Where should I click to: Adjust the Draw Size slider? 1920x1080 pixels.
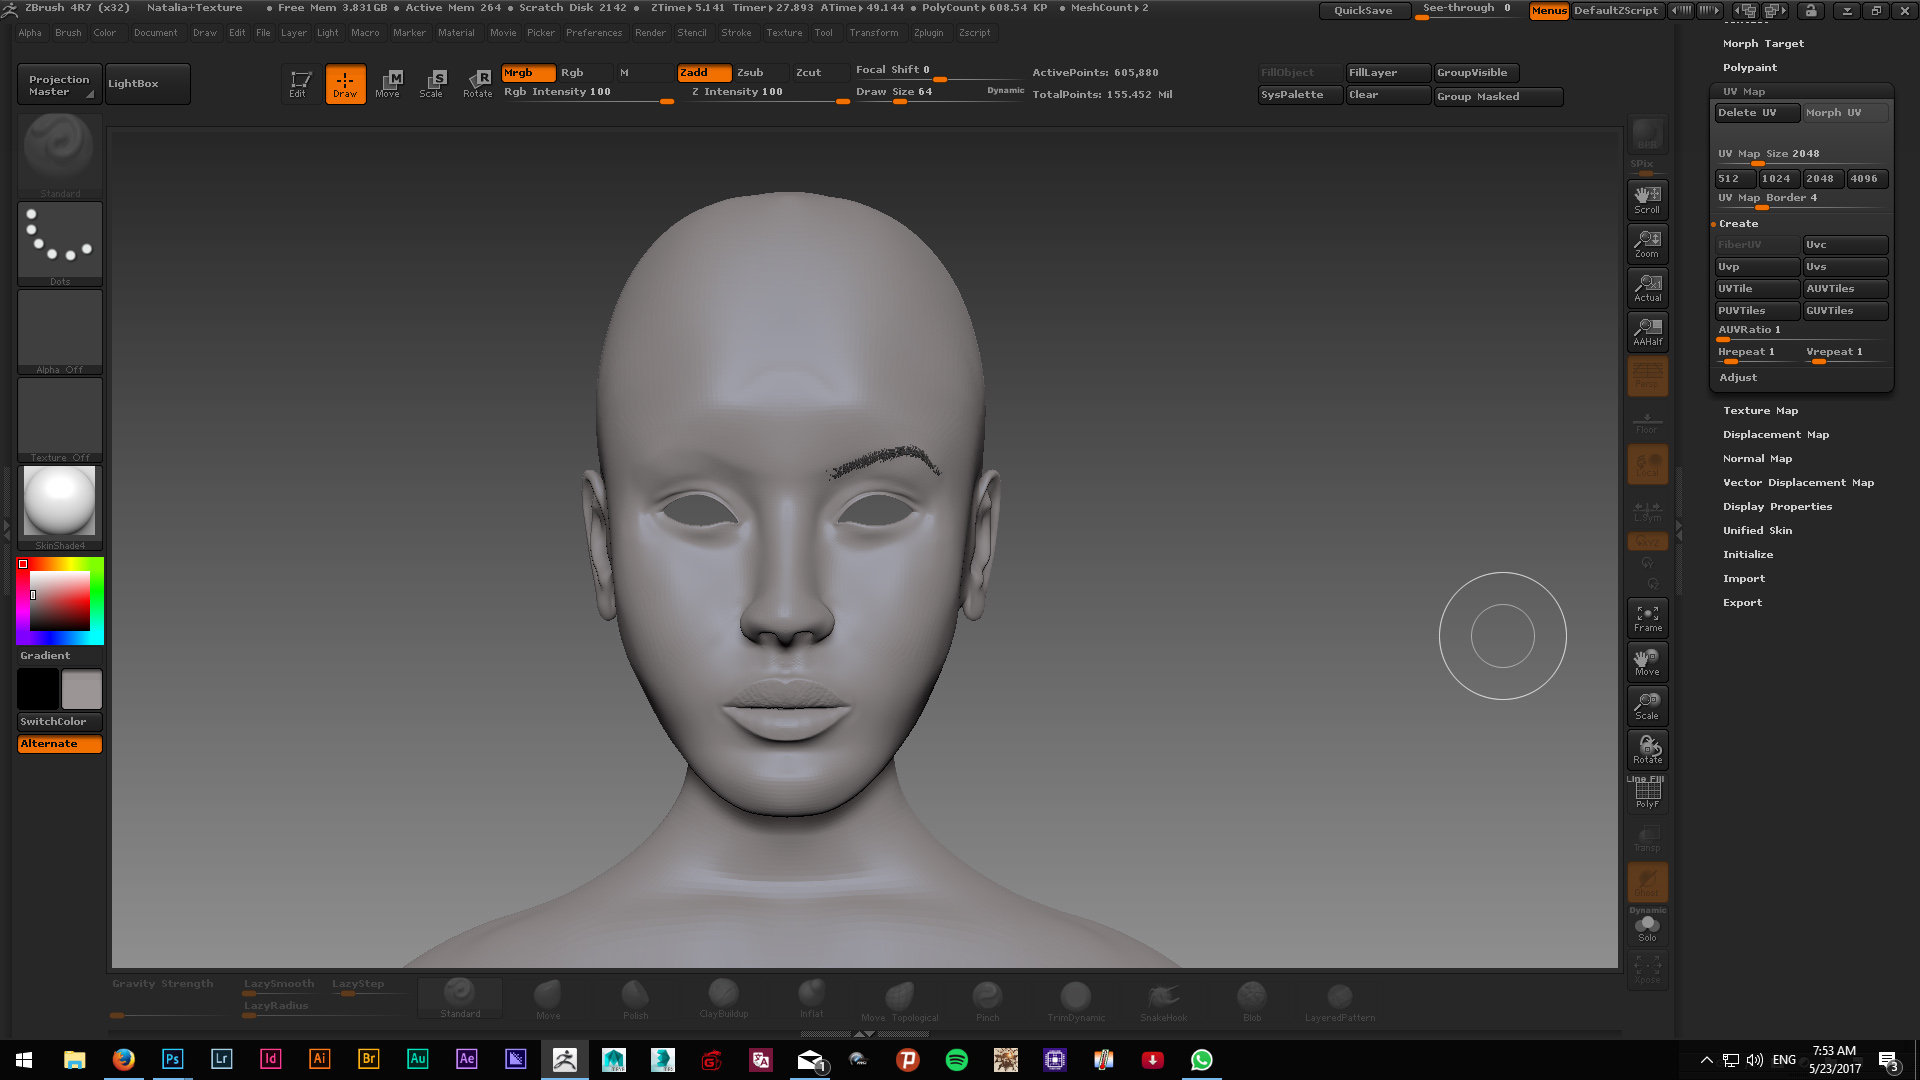click(x=938, y=93)
